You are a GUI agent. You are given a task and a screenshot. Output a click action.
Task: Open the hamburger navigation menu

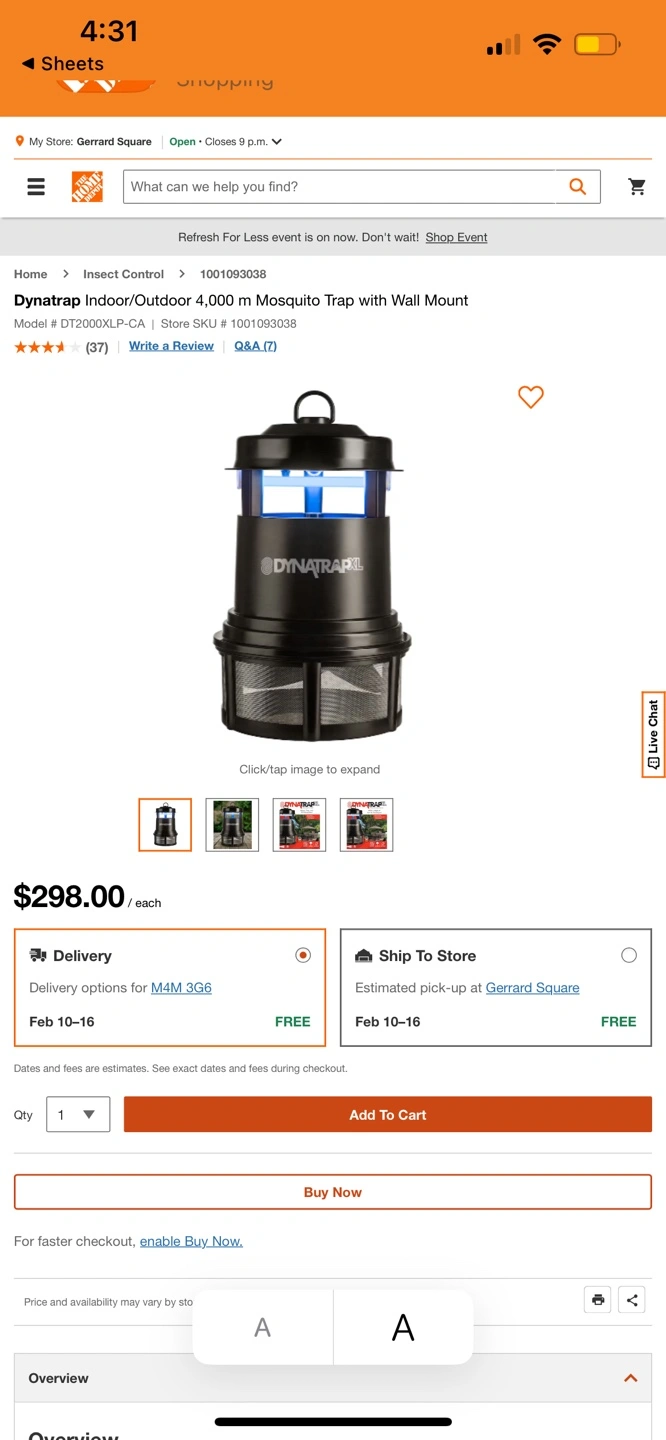pos(36,187)
